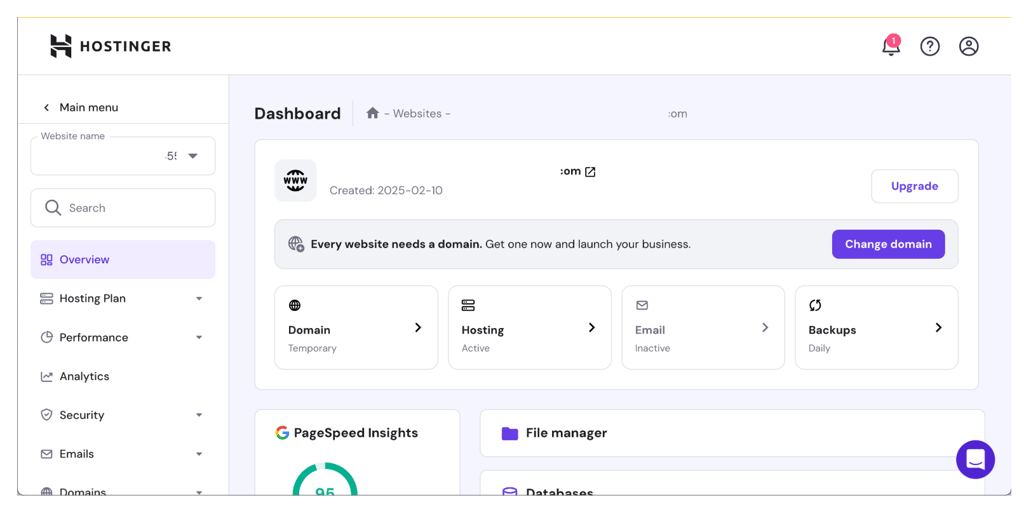
Task: Click the Domain Temporary card
Action: pyautogui.click(x=356, y=327)
